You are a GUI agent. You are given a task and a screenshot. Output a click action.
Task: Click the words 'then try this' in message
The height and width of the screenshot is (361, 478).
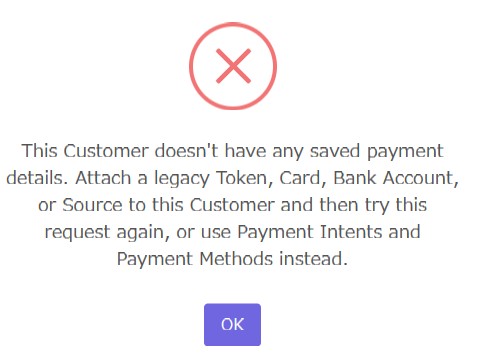pos(373,205)
